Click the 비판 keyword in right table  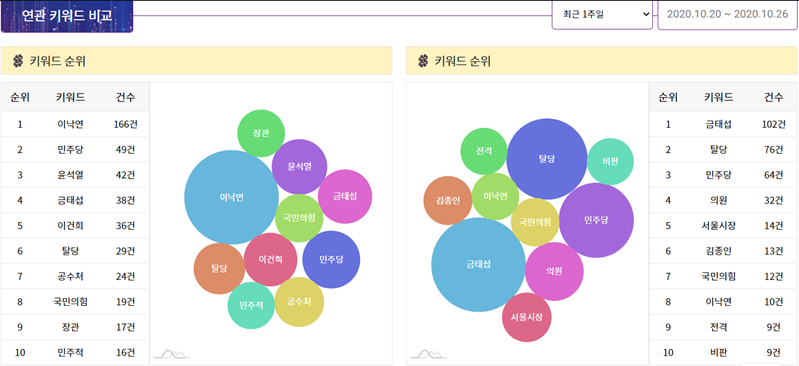pyautogui.click(x=718, y=352)
